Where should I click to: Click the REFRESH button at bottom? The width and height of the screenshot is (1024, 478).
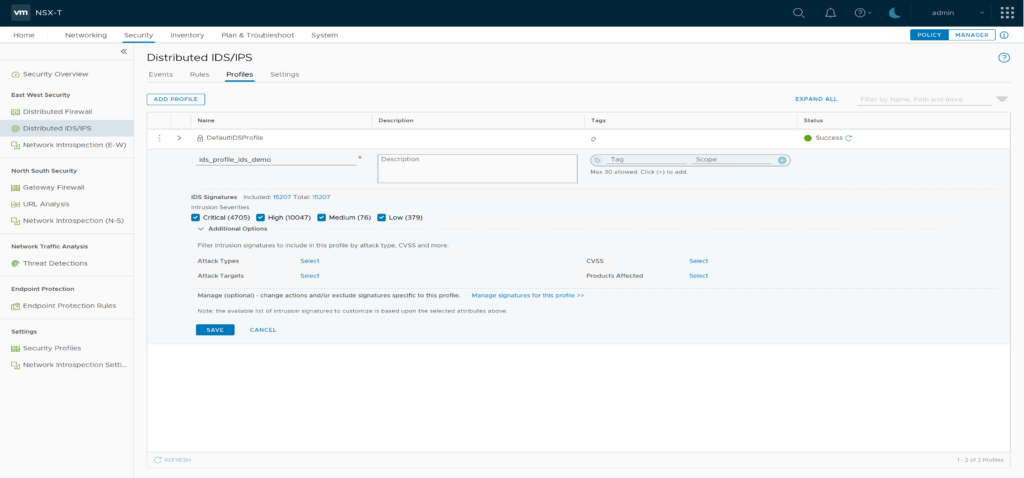[172, 460]
